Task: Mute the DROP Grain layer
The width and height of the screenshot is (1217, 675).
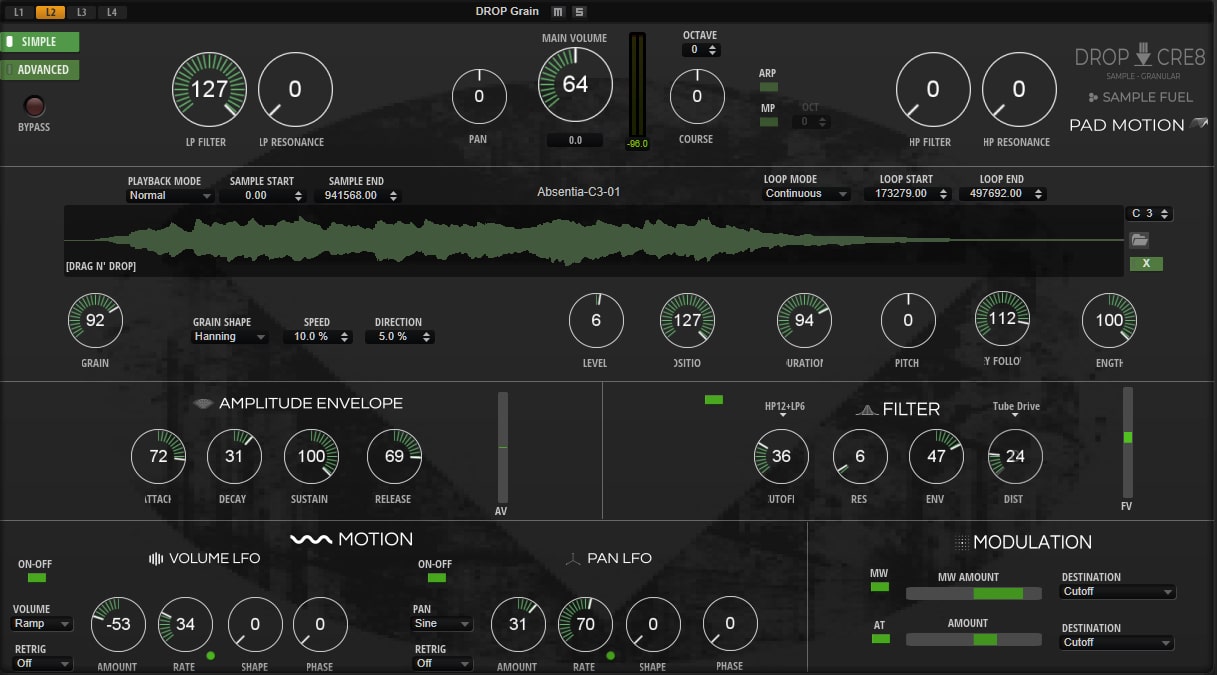Action: point(557,11)
